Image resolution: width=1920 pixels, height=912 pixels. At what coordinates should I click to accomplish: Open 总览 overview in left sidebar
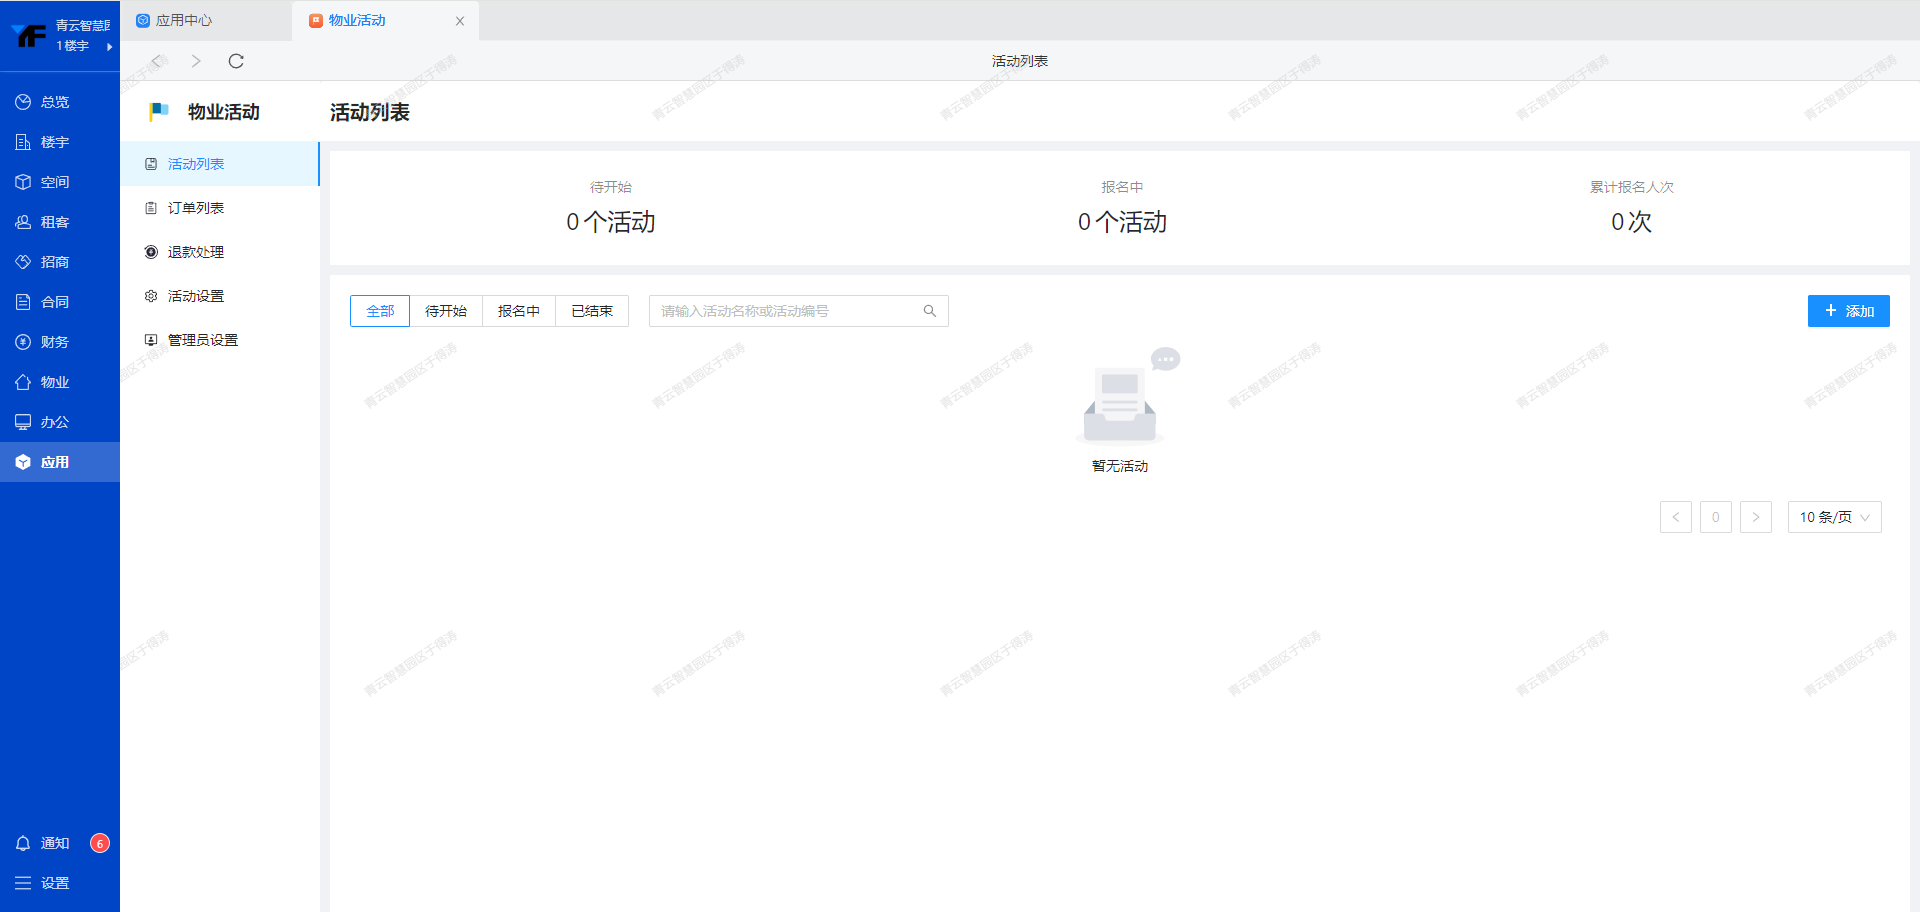44,102
